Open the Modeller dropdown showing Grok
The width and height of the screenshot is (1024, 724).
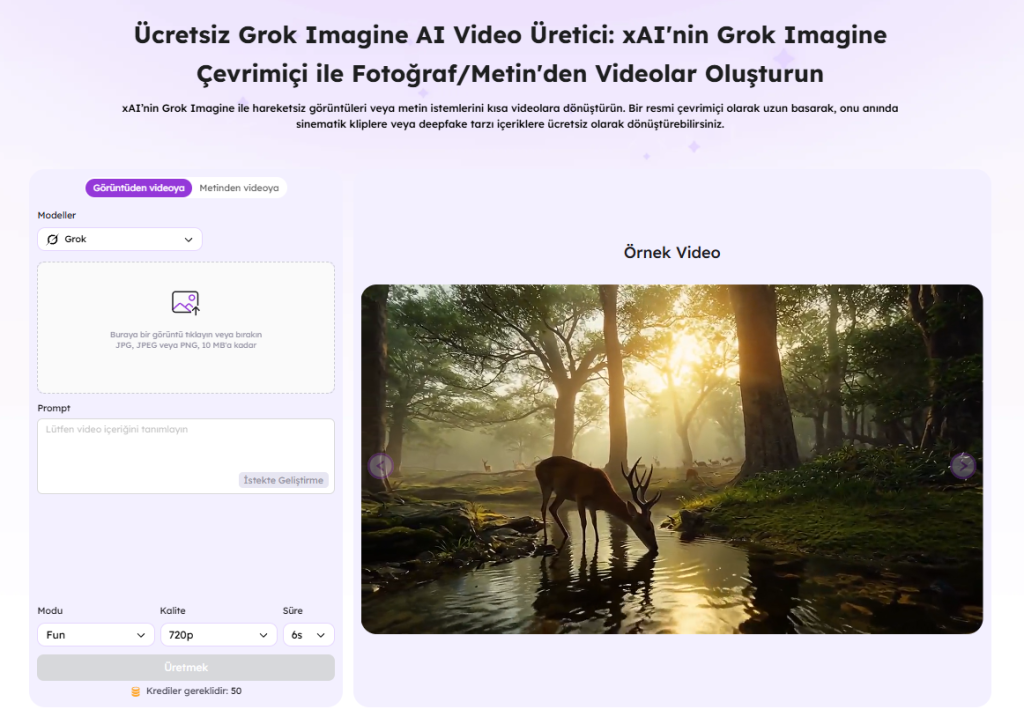[119, 239]
